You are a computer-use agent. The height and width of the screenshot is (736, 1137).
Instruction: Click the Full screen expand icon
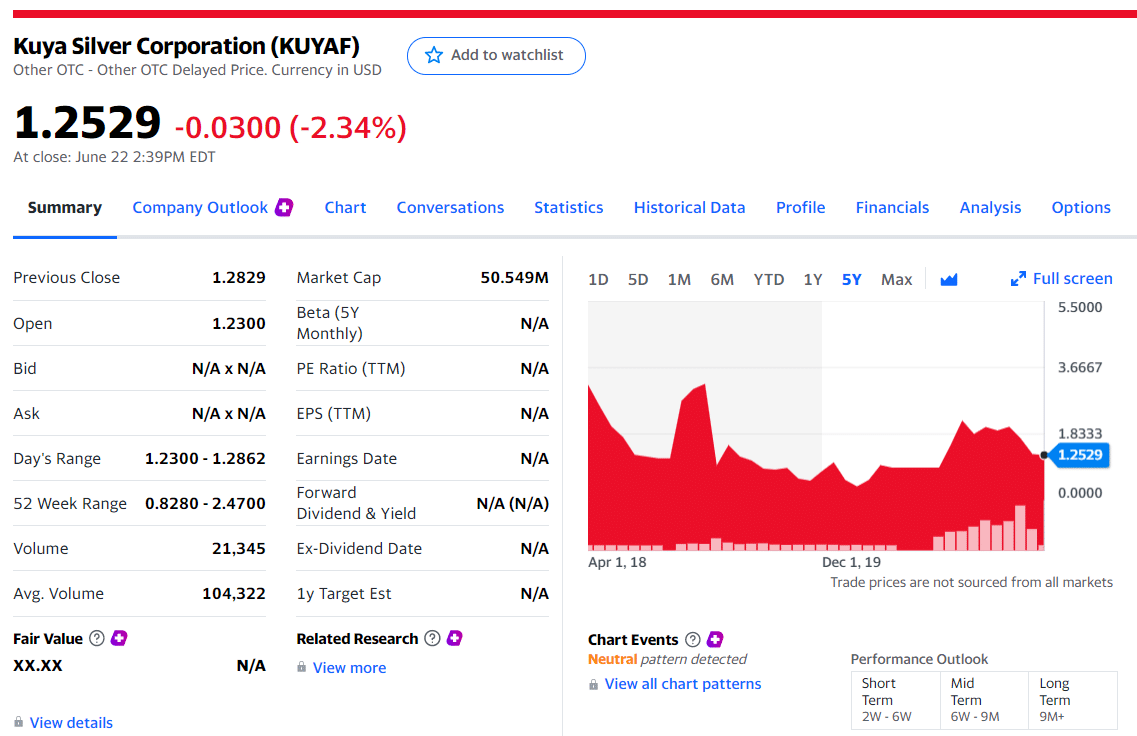[1019, 278]
